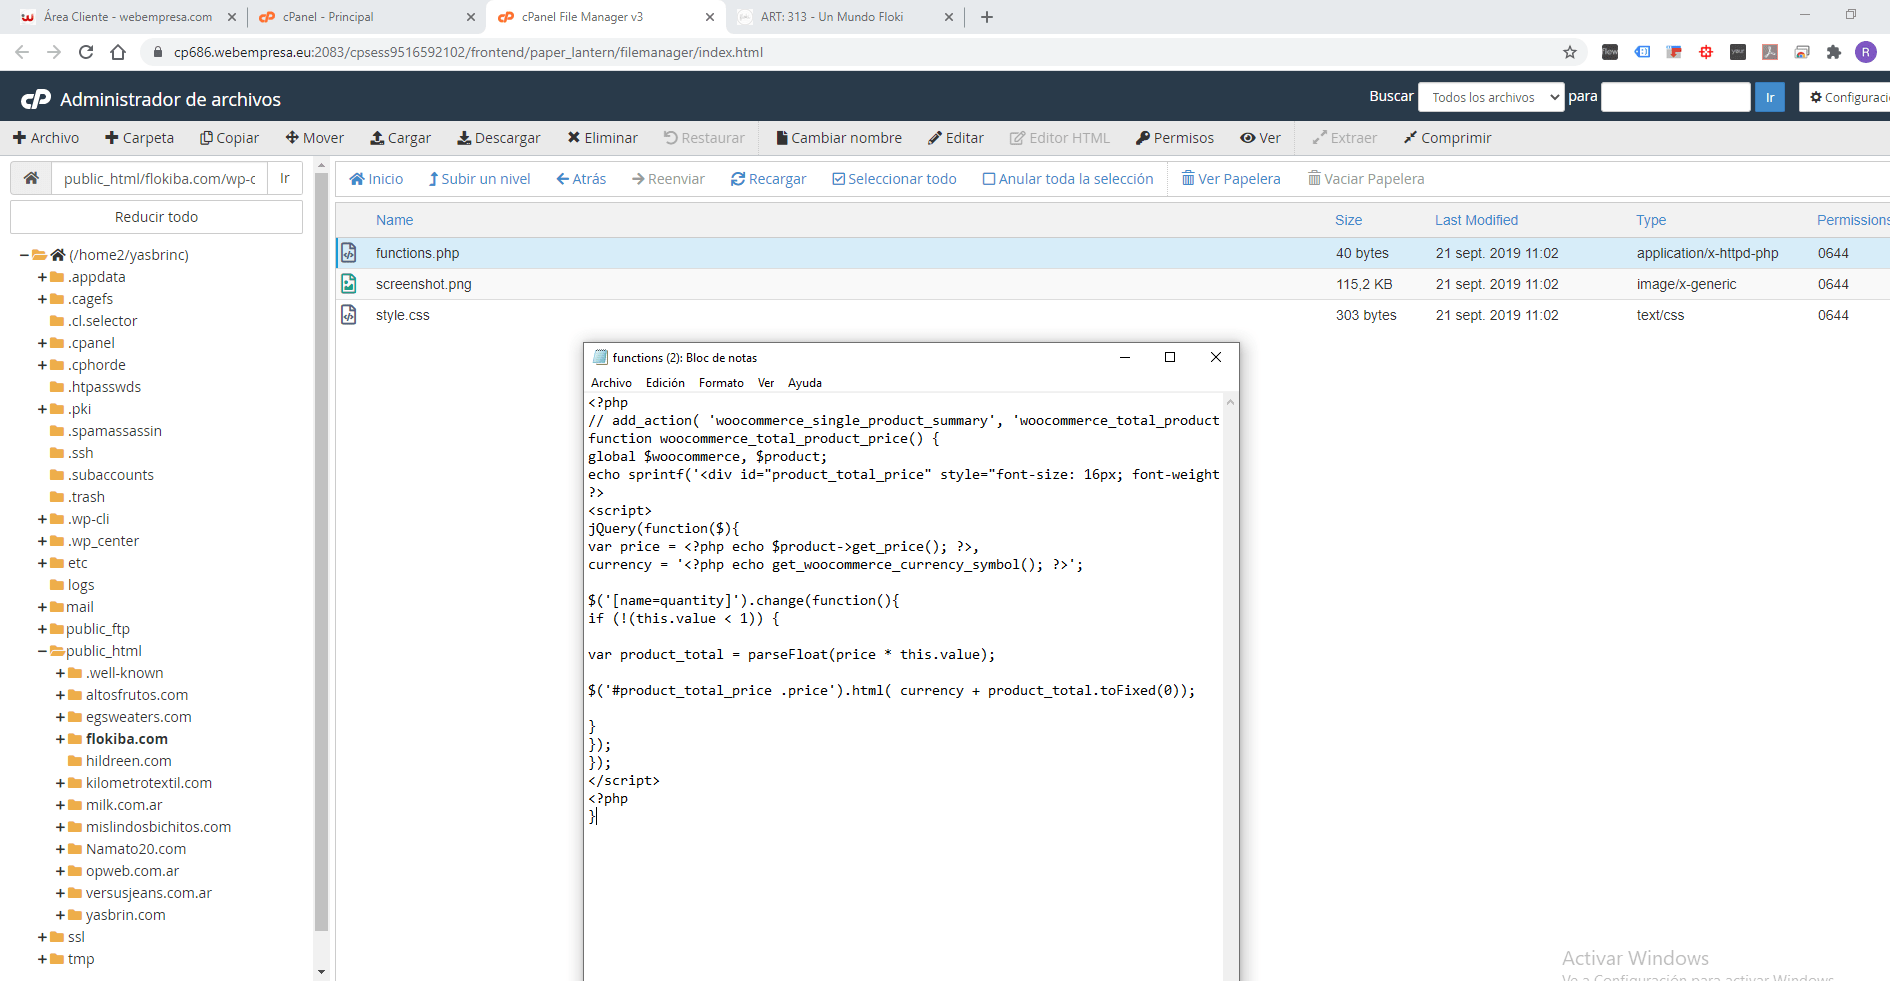This screenshot has height=981, width=1890.
Task: Click Cargar to upload a file
Action: point(400,138)
